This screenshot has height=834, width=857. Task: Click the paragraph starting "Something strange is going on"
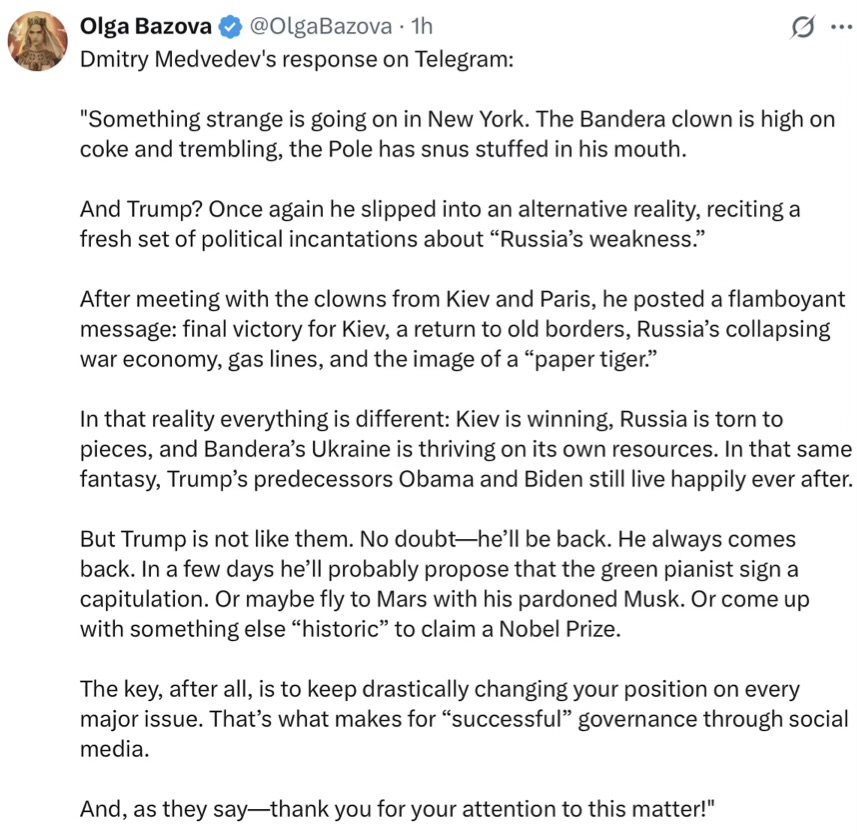click(457, 134)
